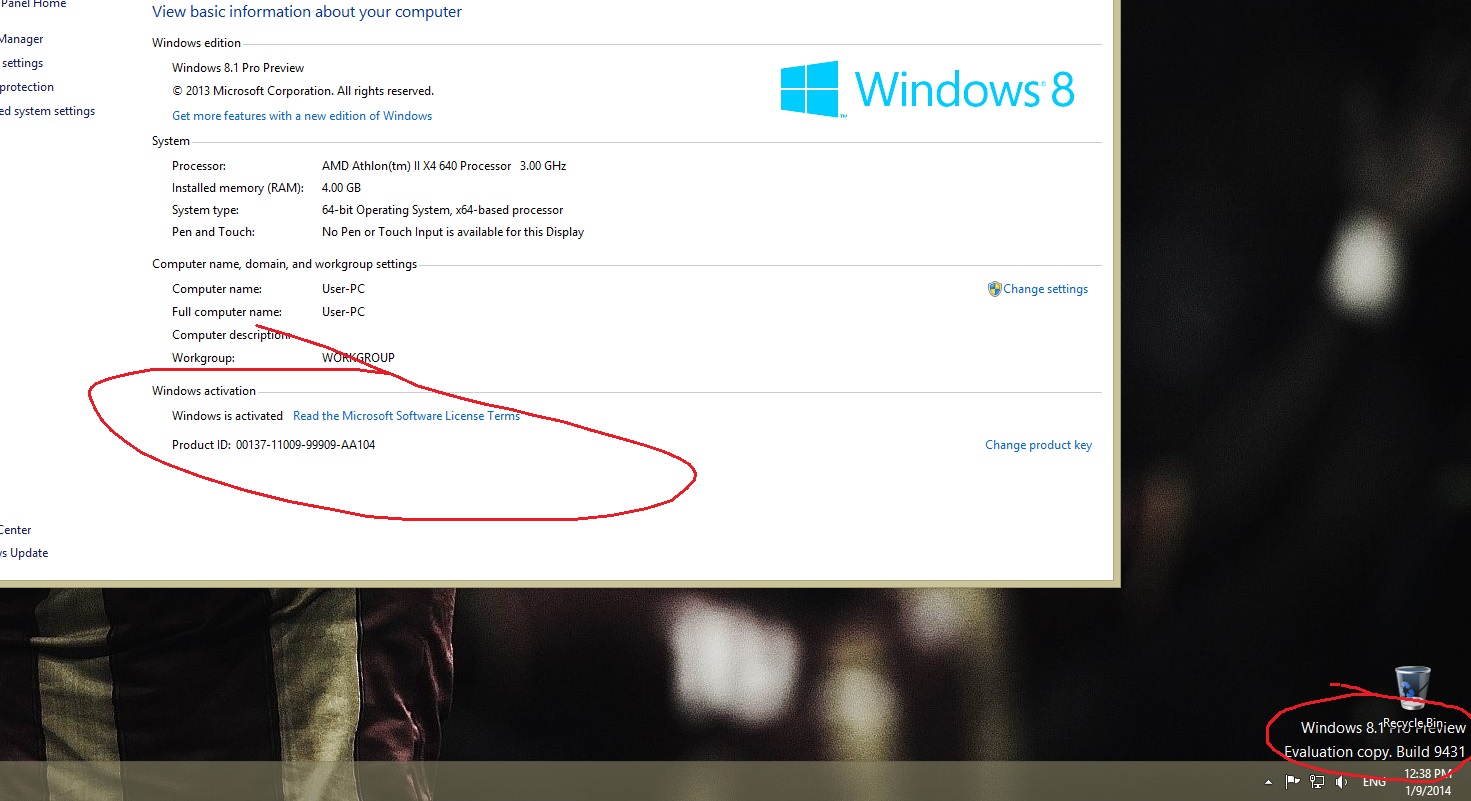Click the '© 2013 Microsoft Corporation' copyright text
Image resolution: width=1471 pixels, height=801 pixels.
303,91
